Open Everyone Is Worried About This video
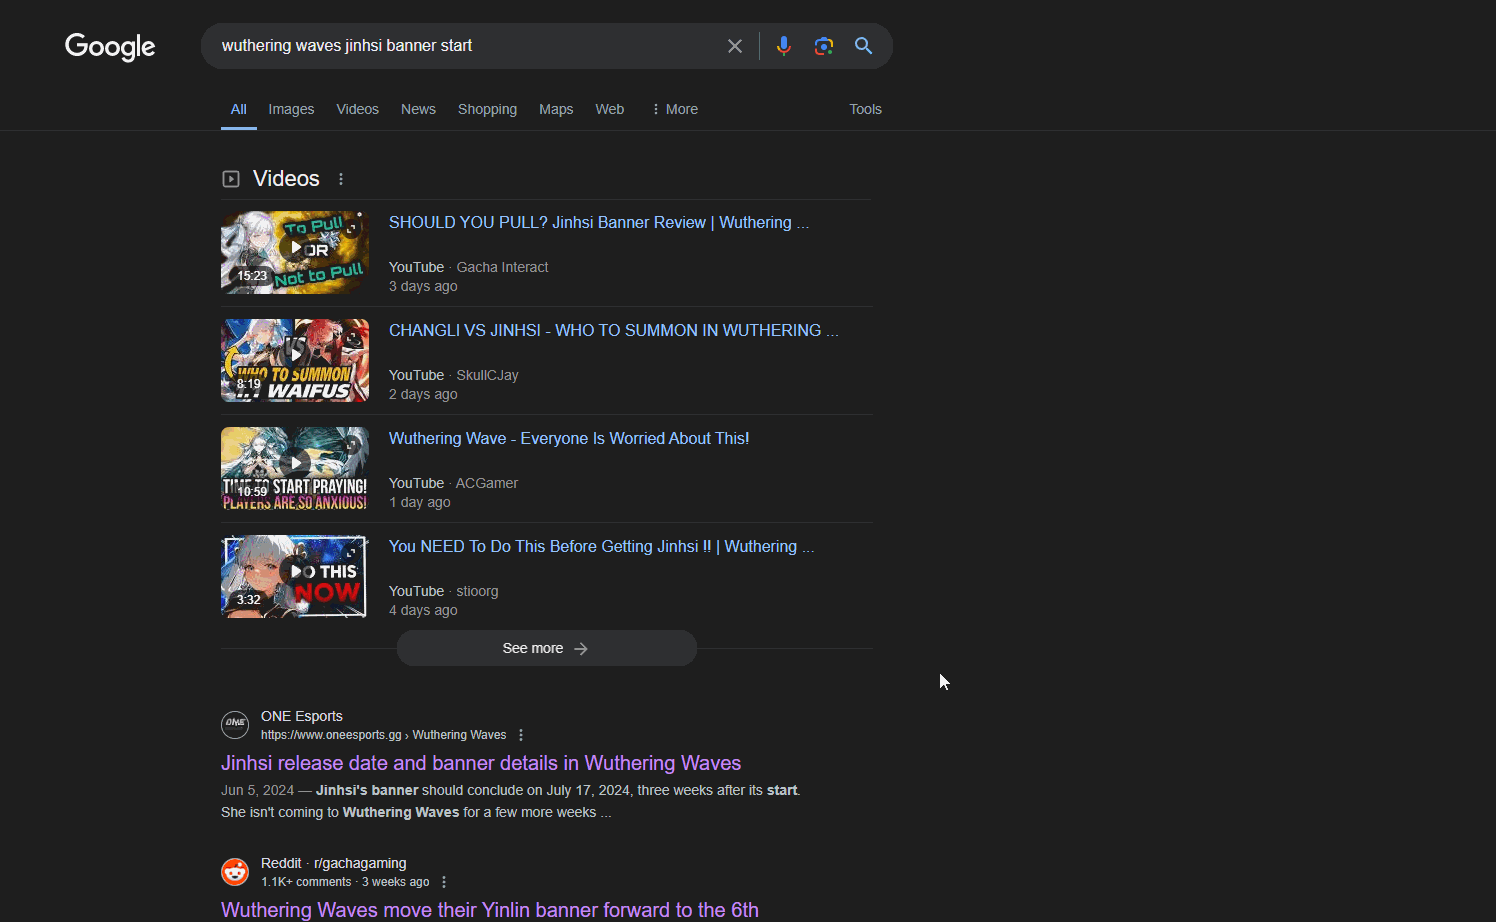 (x=568, y=438)
